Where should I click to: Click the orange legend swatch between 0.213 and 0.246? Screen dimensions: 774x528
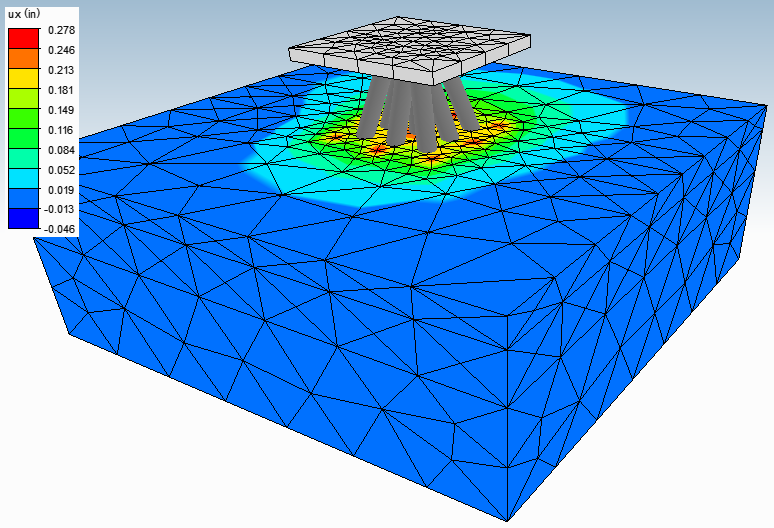[23, 58]
